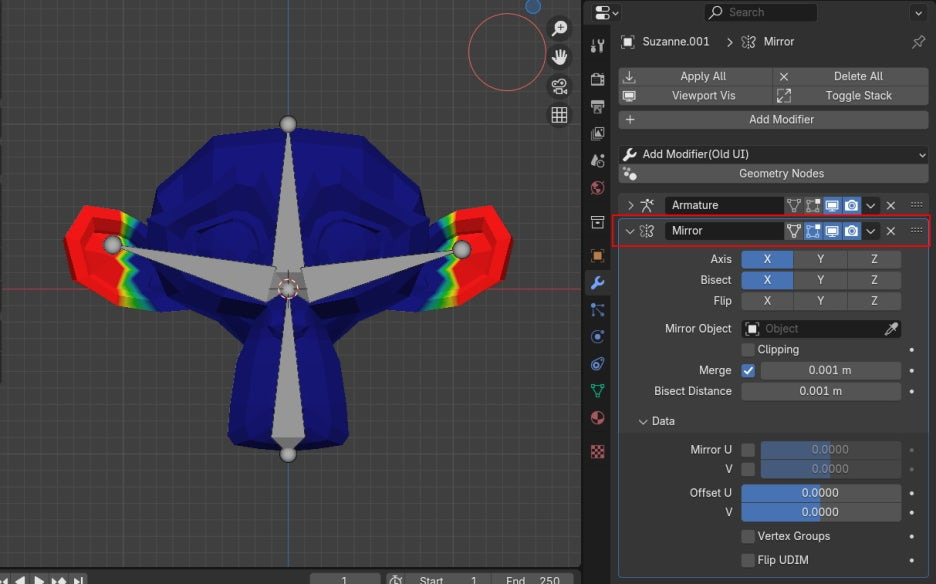The image size is (936, 584).
Task: Click the Toggle Stack button
Action: (x=851, y=96)
